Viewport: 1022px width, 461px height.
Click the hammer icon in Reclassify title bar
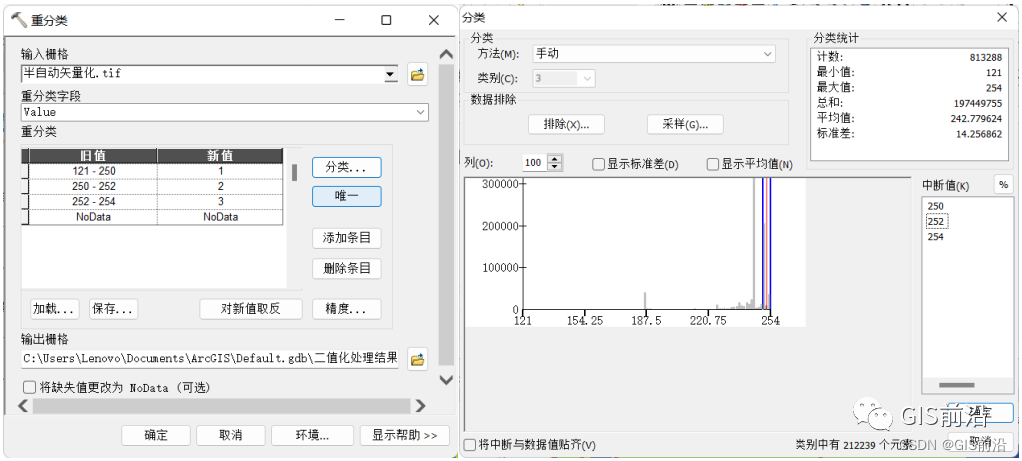(x=19, y=20)
